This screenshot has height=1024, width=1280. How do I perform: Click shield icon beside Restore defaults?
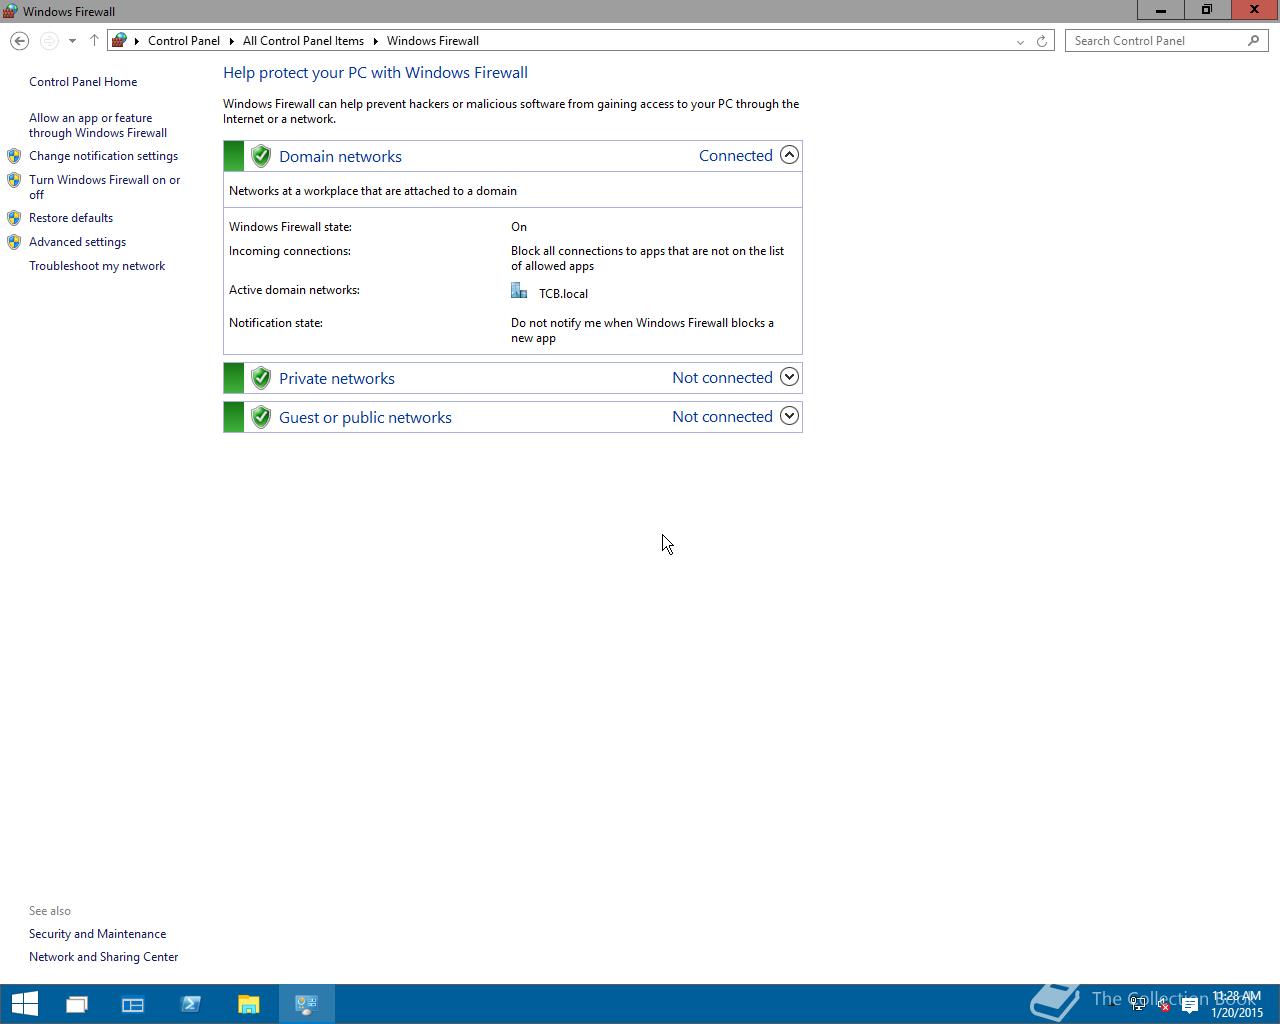point(14,218)
